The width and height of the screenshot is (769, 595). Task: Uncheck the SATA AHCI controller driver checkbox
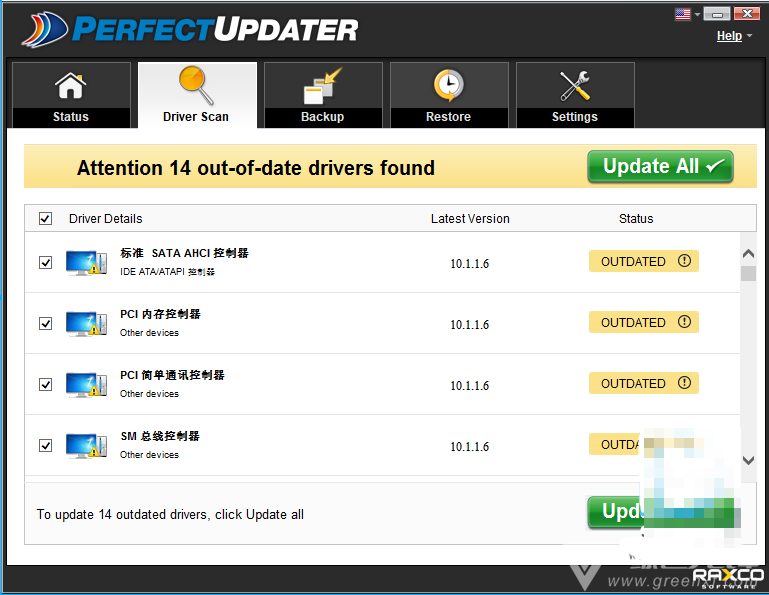[46, 262]
